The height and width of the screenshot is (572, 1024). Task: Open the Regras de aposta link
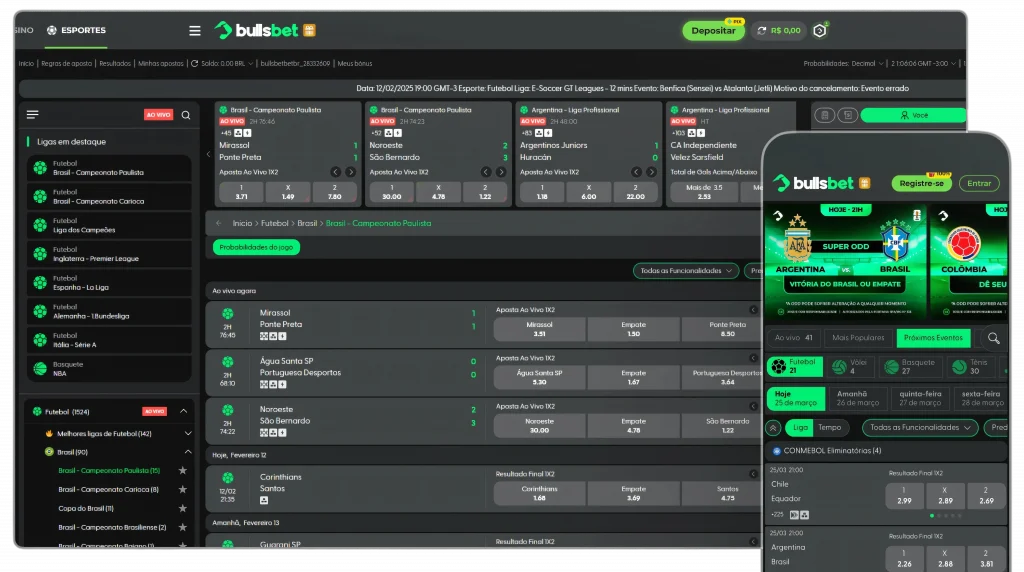(66, 63)
